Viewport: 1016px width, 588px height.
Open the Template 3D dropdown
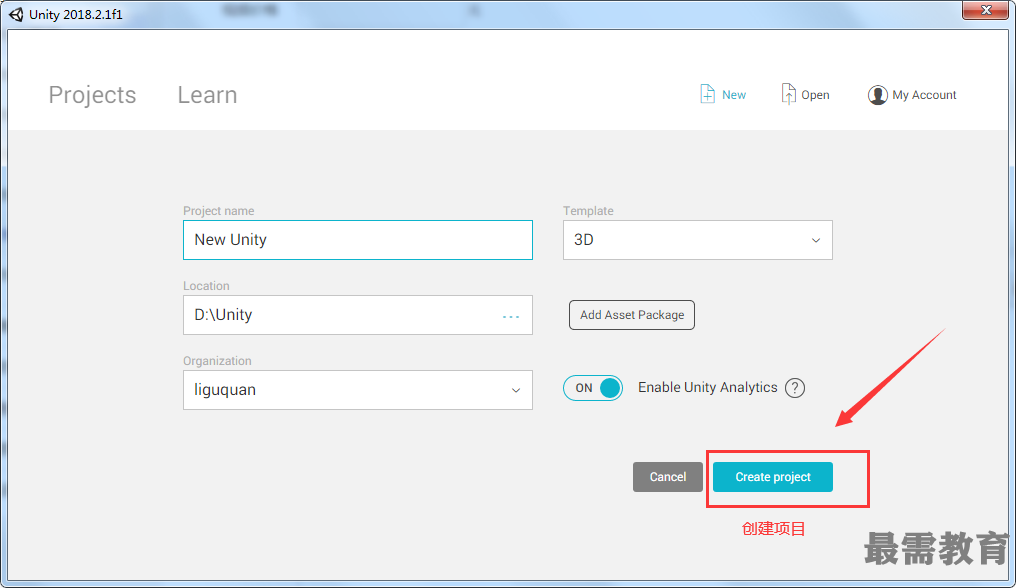point(697,240)
